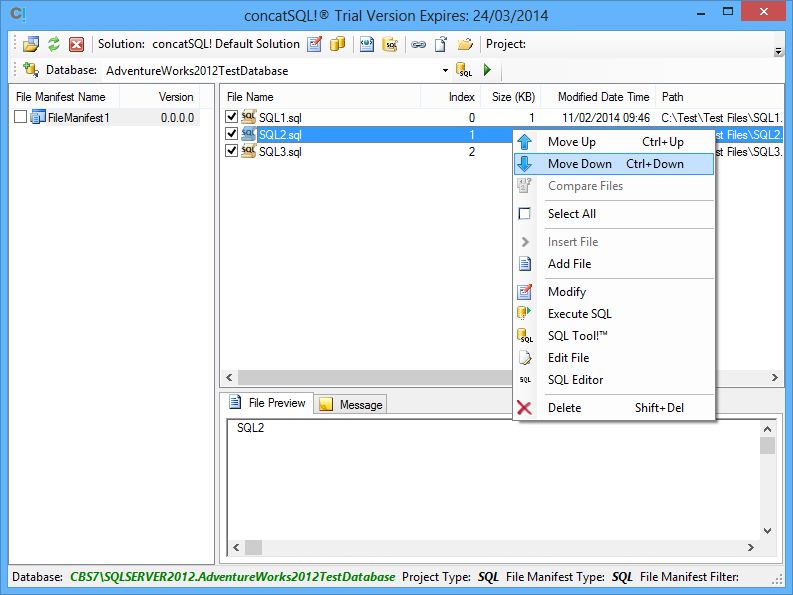Sort by Modified Date Time column header
Image resolution: width=793 pixels, height=595 pixels.
pyautogui.click(x=598, y=97)
